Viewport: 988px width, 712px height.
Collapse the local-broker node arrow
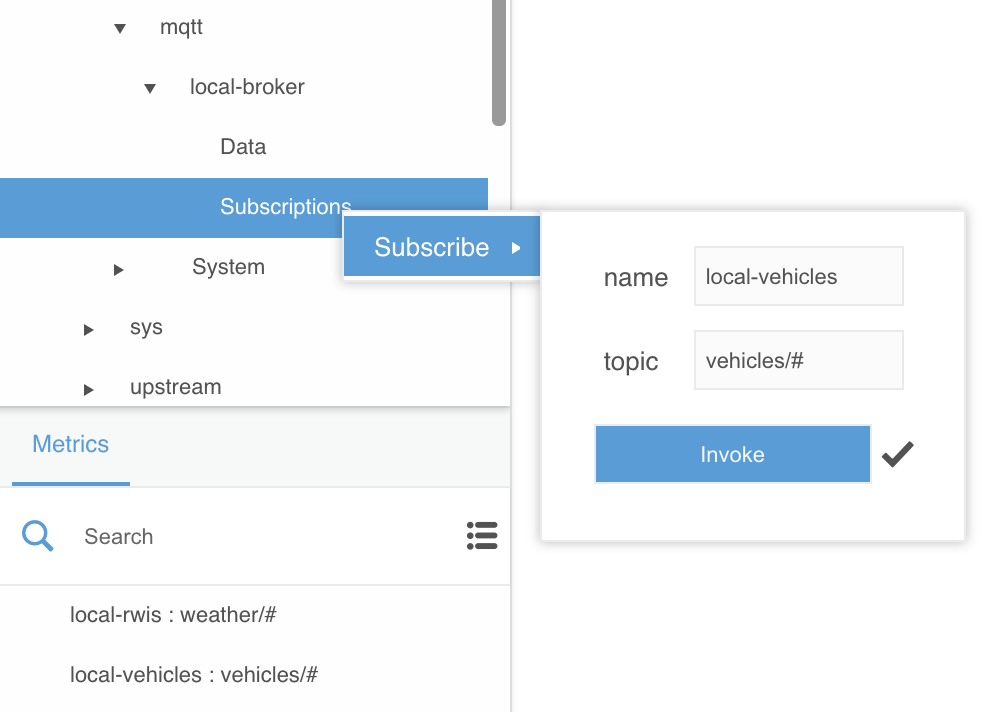150,88
